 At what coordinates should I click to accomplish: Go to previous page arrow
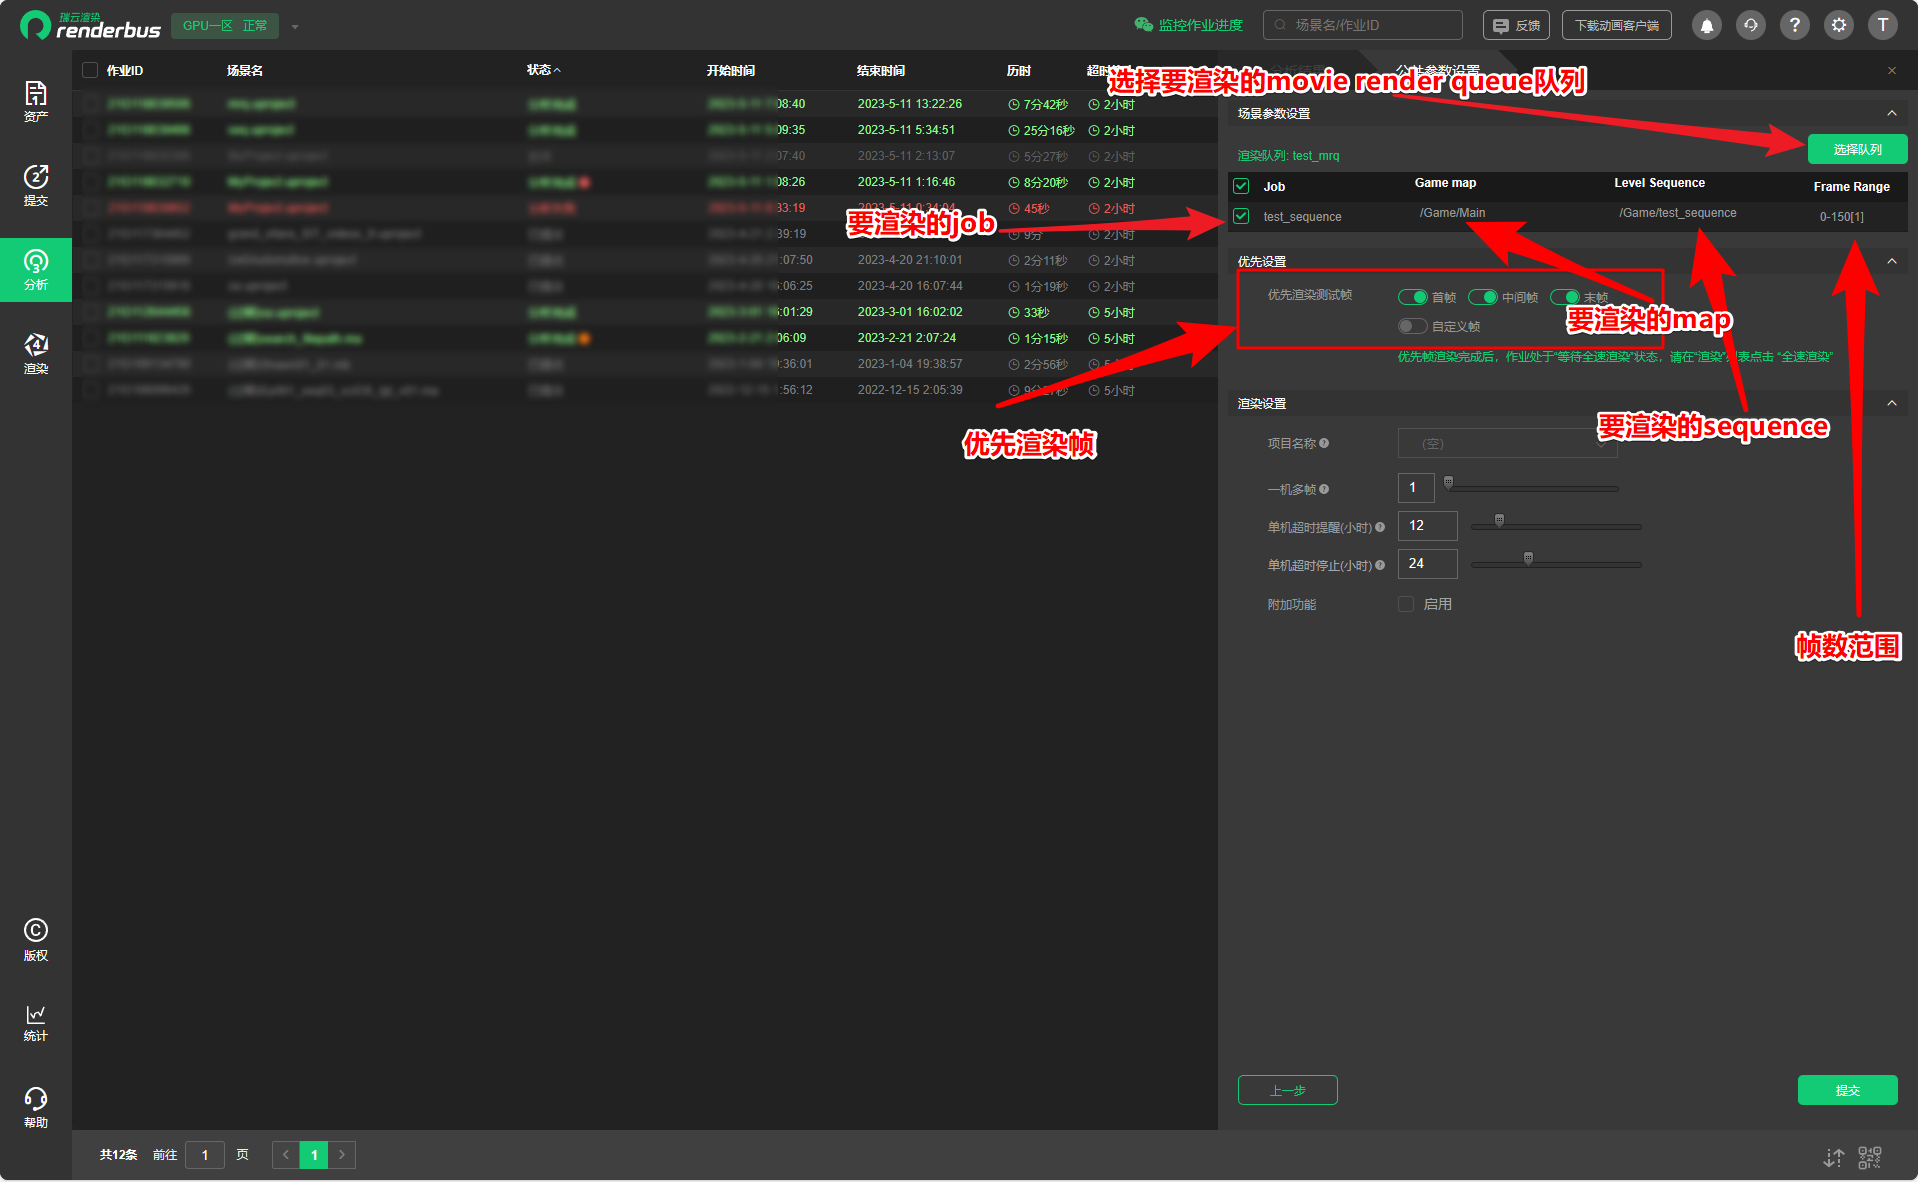pos(286,1155)
